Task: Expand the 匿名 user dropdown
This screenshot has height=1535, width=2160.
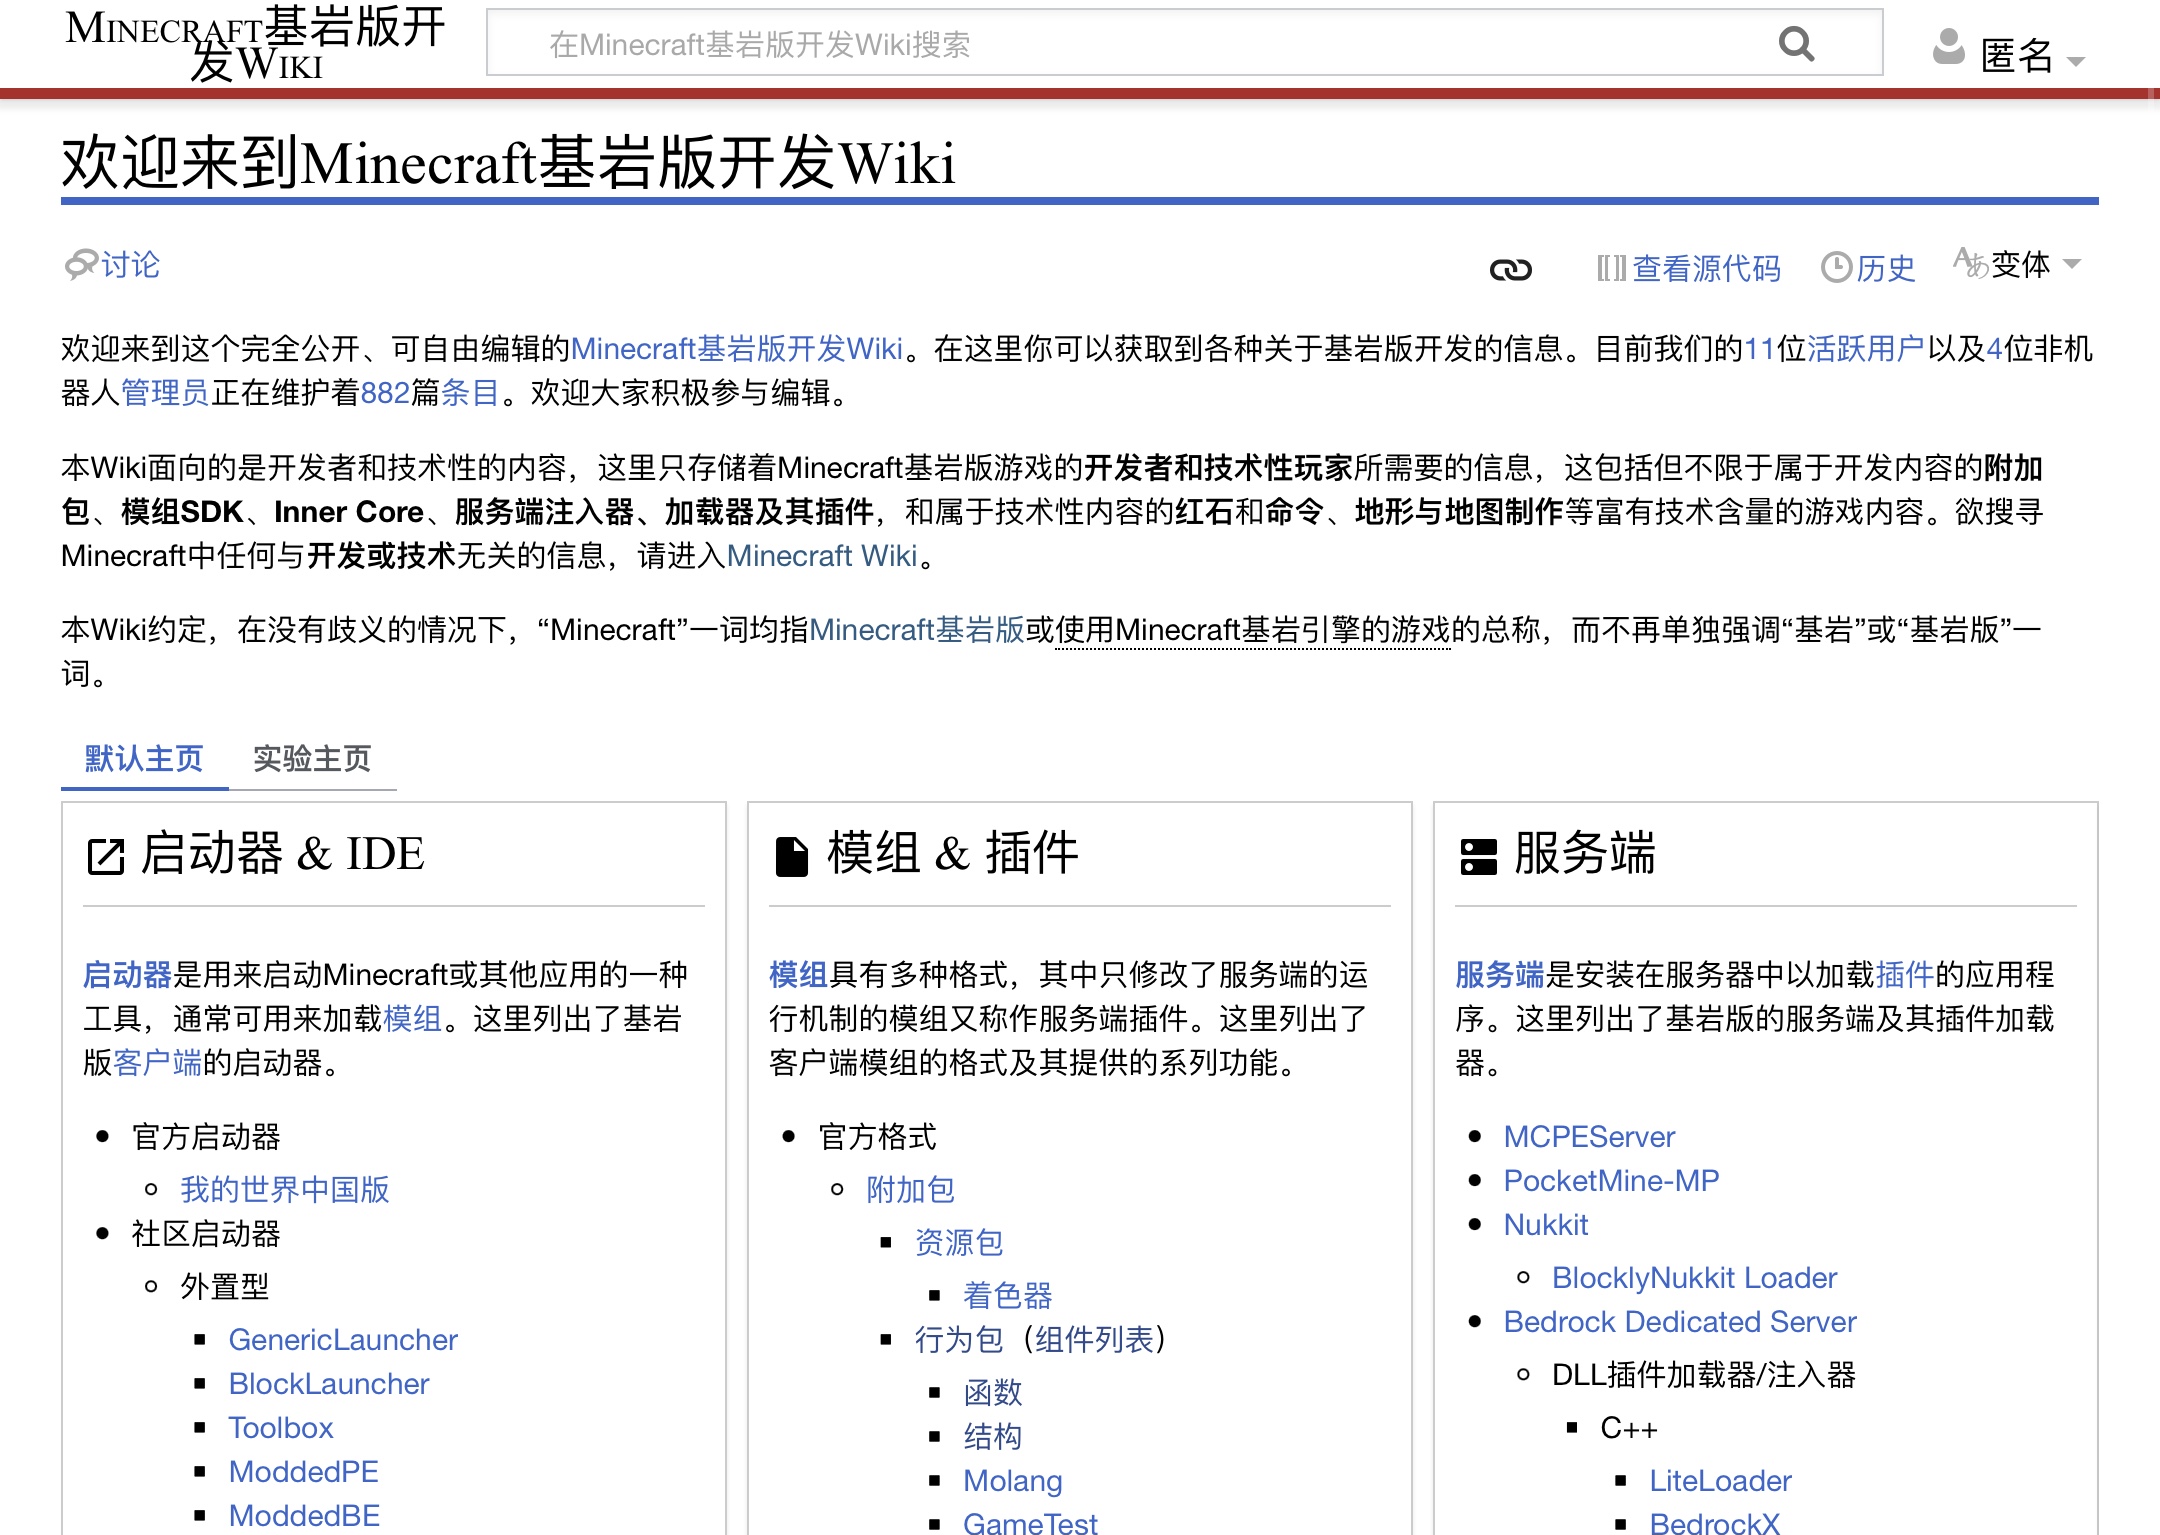Action: pyautogui.click(x=2033, y=56)
